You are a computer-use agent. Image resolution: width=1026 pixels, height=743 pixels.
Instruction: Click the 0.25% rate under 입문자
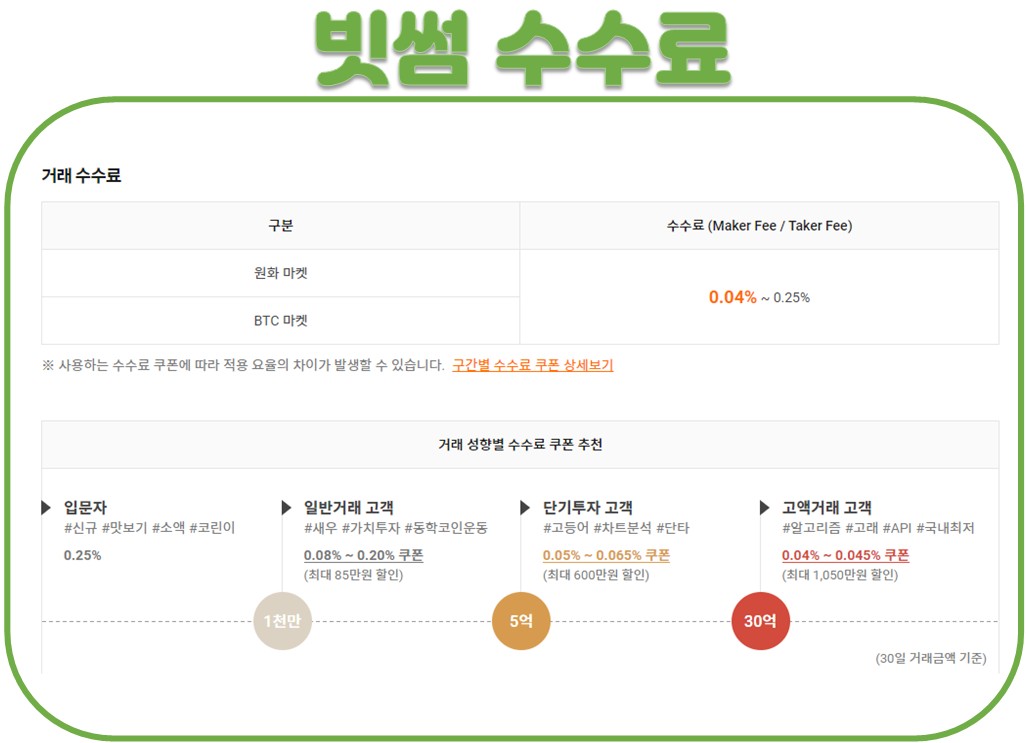[82, 555]
